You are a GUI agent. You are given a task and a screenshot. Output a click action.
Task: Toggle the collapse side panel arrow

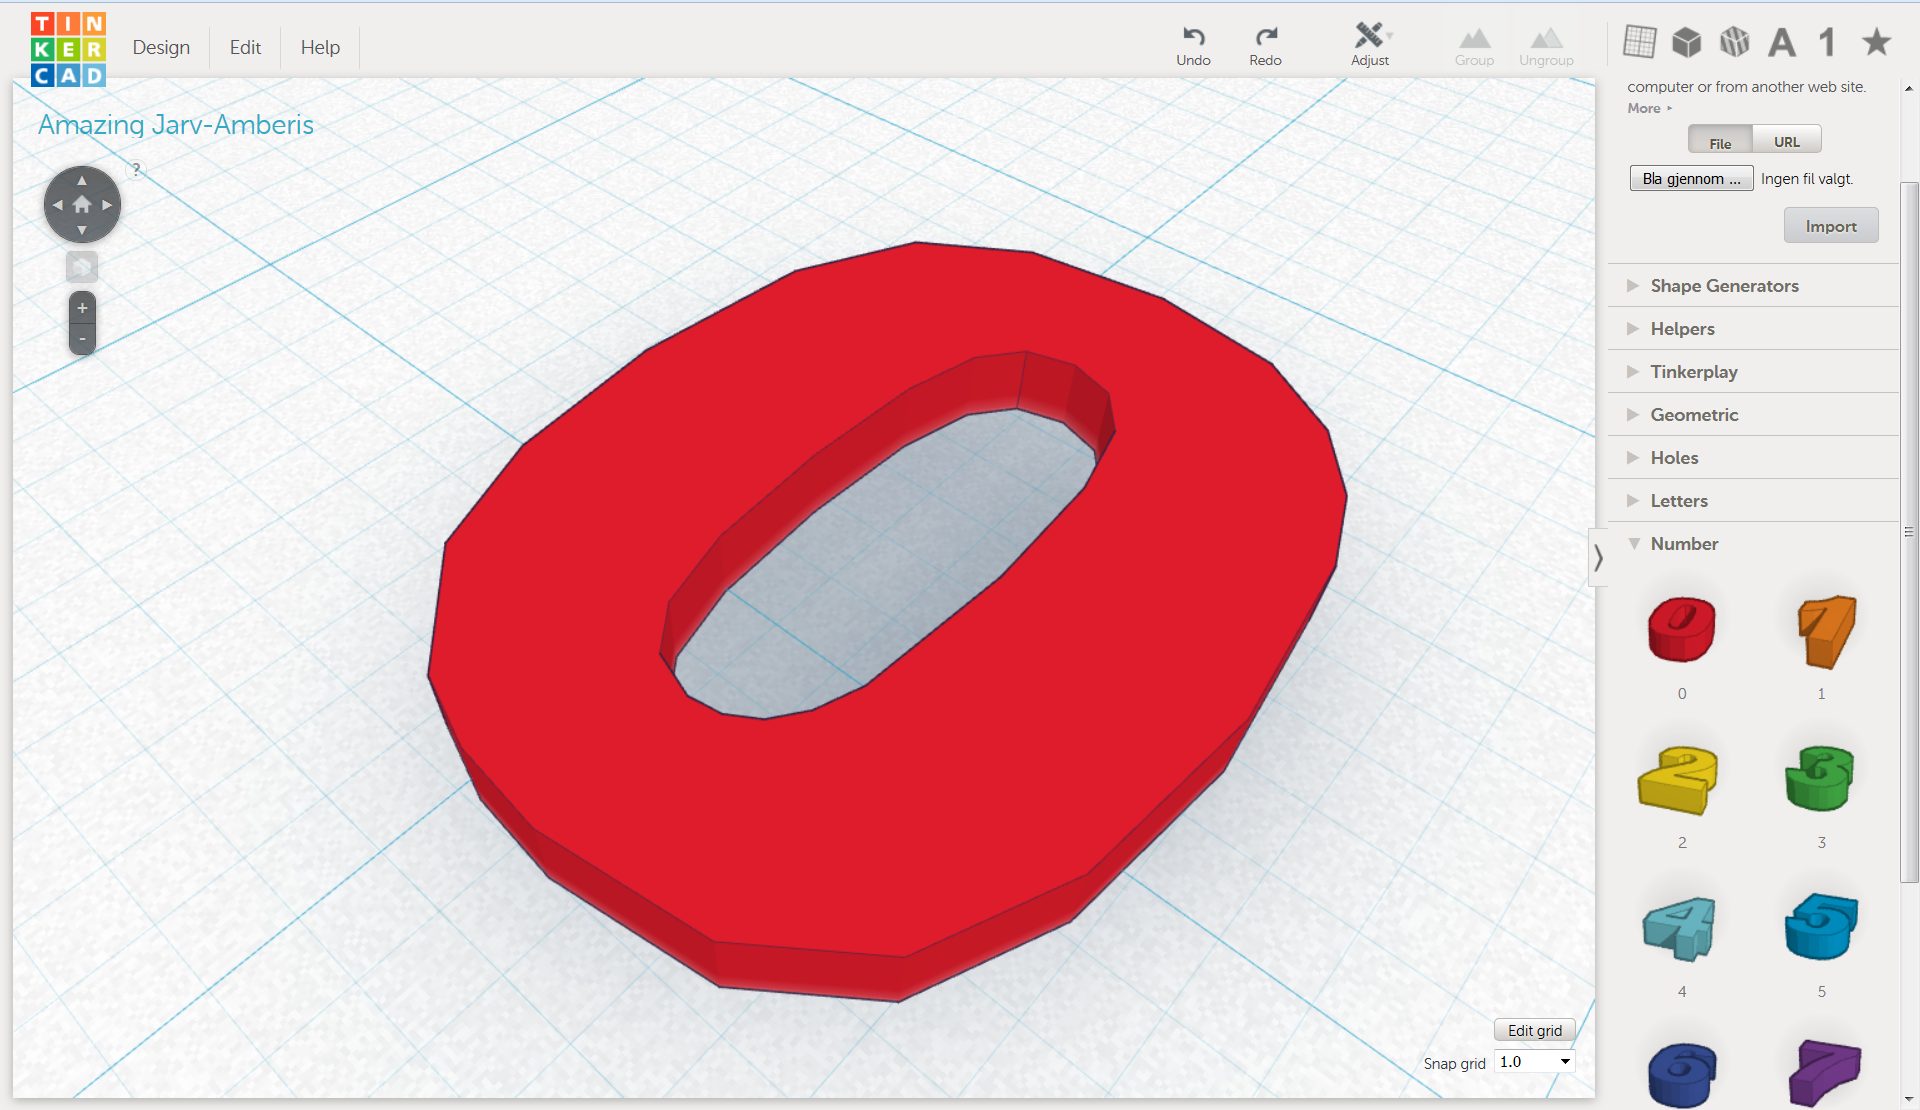click(1599, 556)
